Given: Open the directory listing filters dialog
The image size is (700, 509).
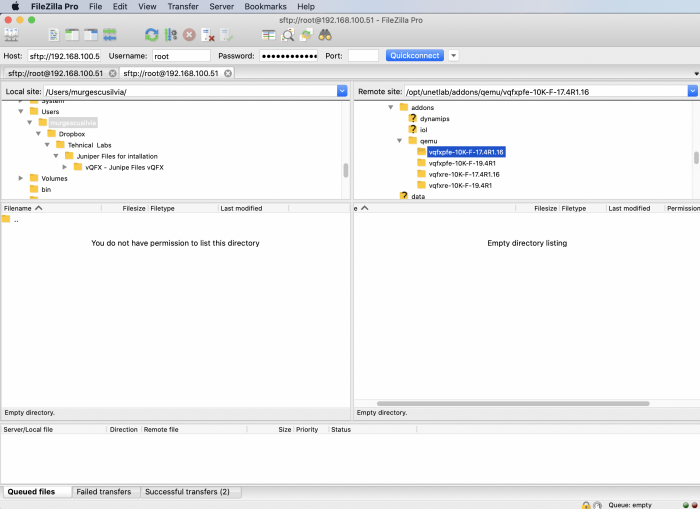Looking at the screenshot, I should pos(269,35).
